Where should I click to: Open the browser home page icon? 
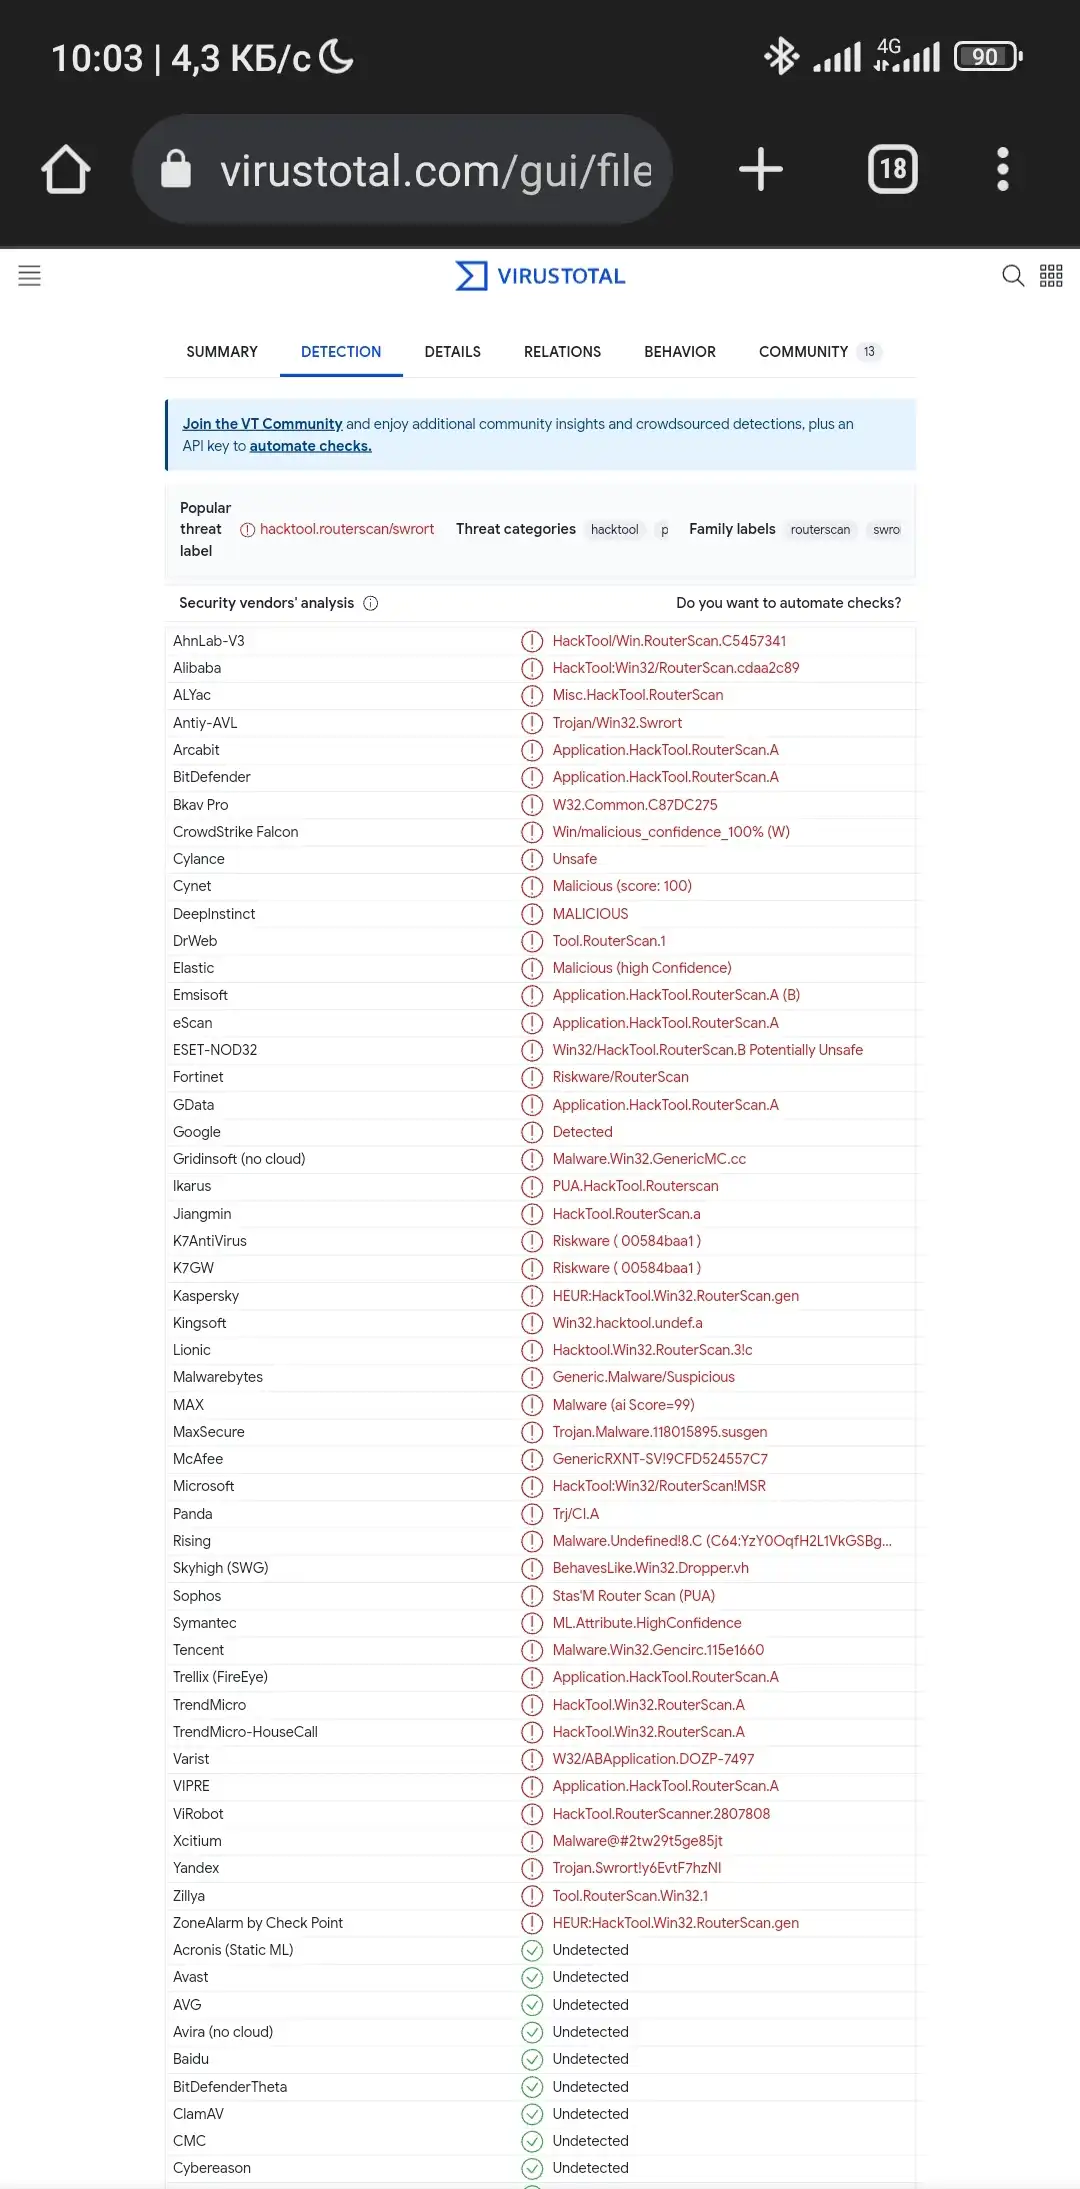click(x=66, y=170)
